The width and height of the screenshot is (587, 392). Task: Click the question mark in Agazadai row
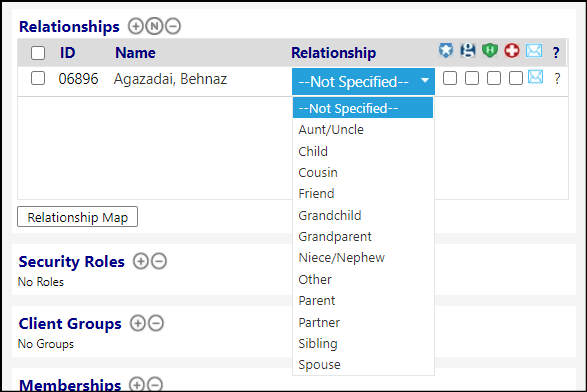(x=557, y=79)
